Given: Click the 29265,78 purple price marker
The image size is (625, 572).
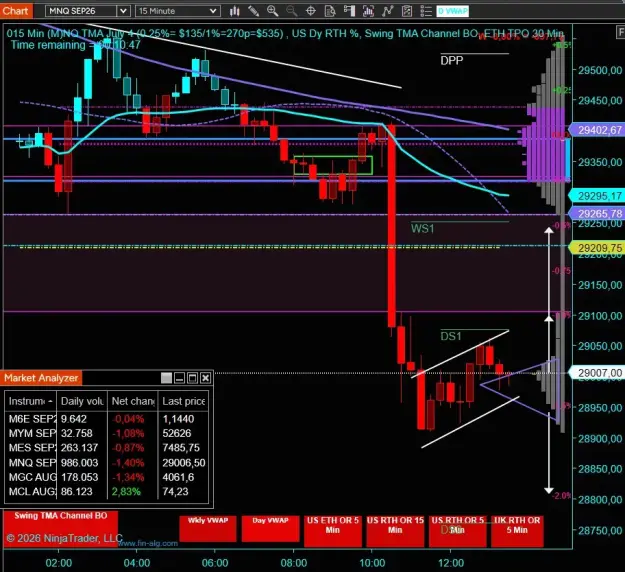Looking at the screenshot, I should click(597, 213).
